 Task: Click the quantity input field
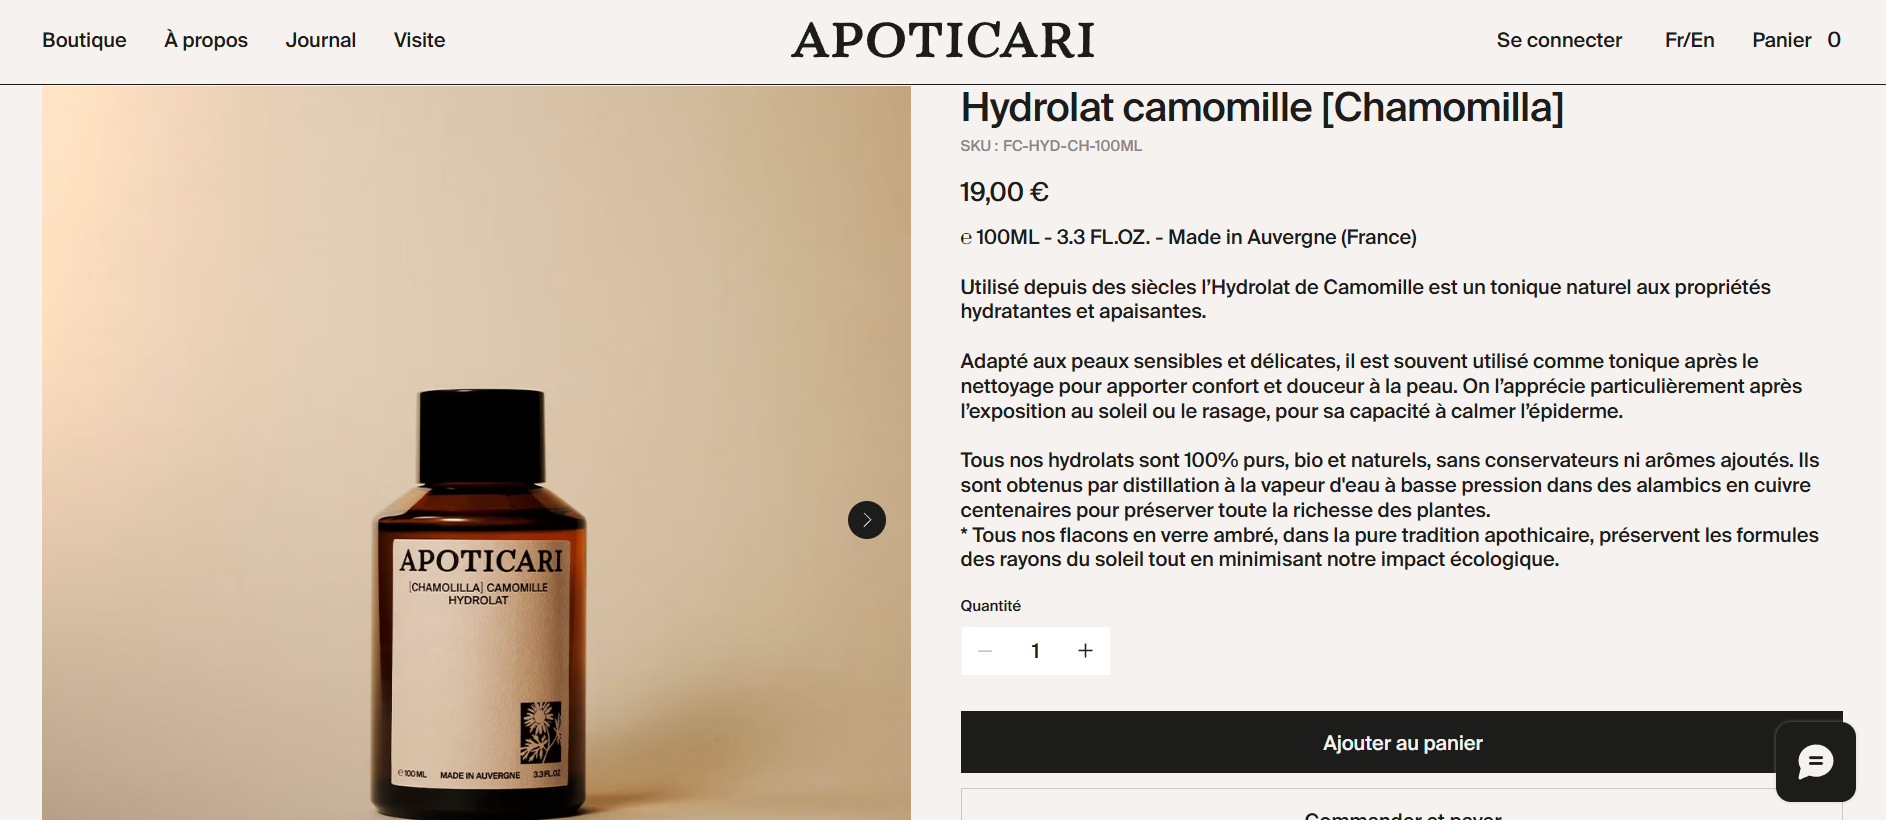point(1035,651)
